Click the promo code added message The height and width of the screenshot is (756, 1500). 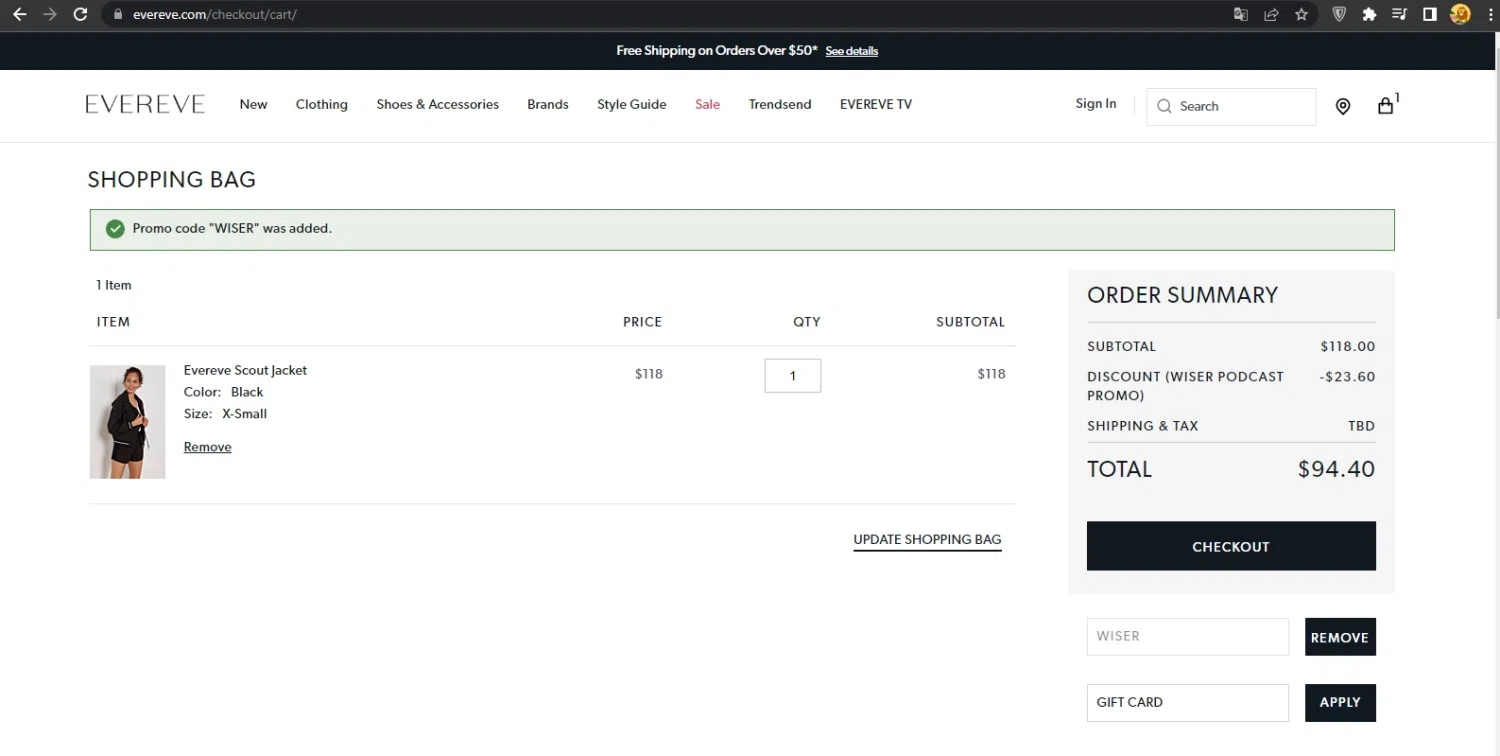point(232,228)
